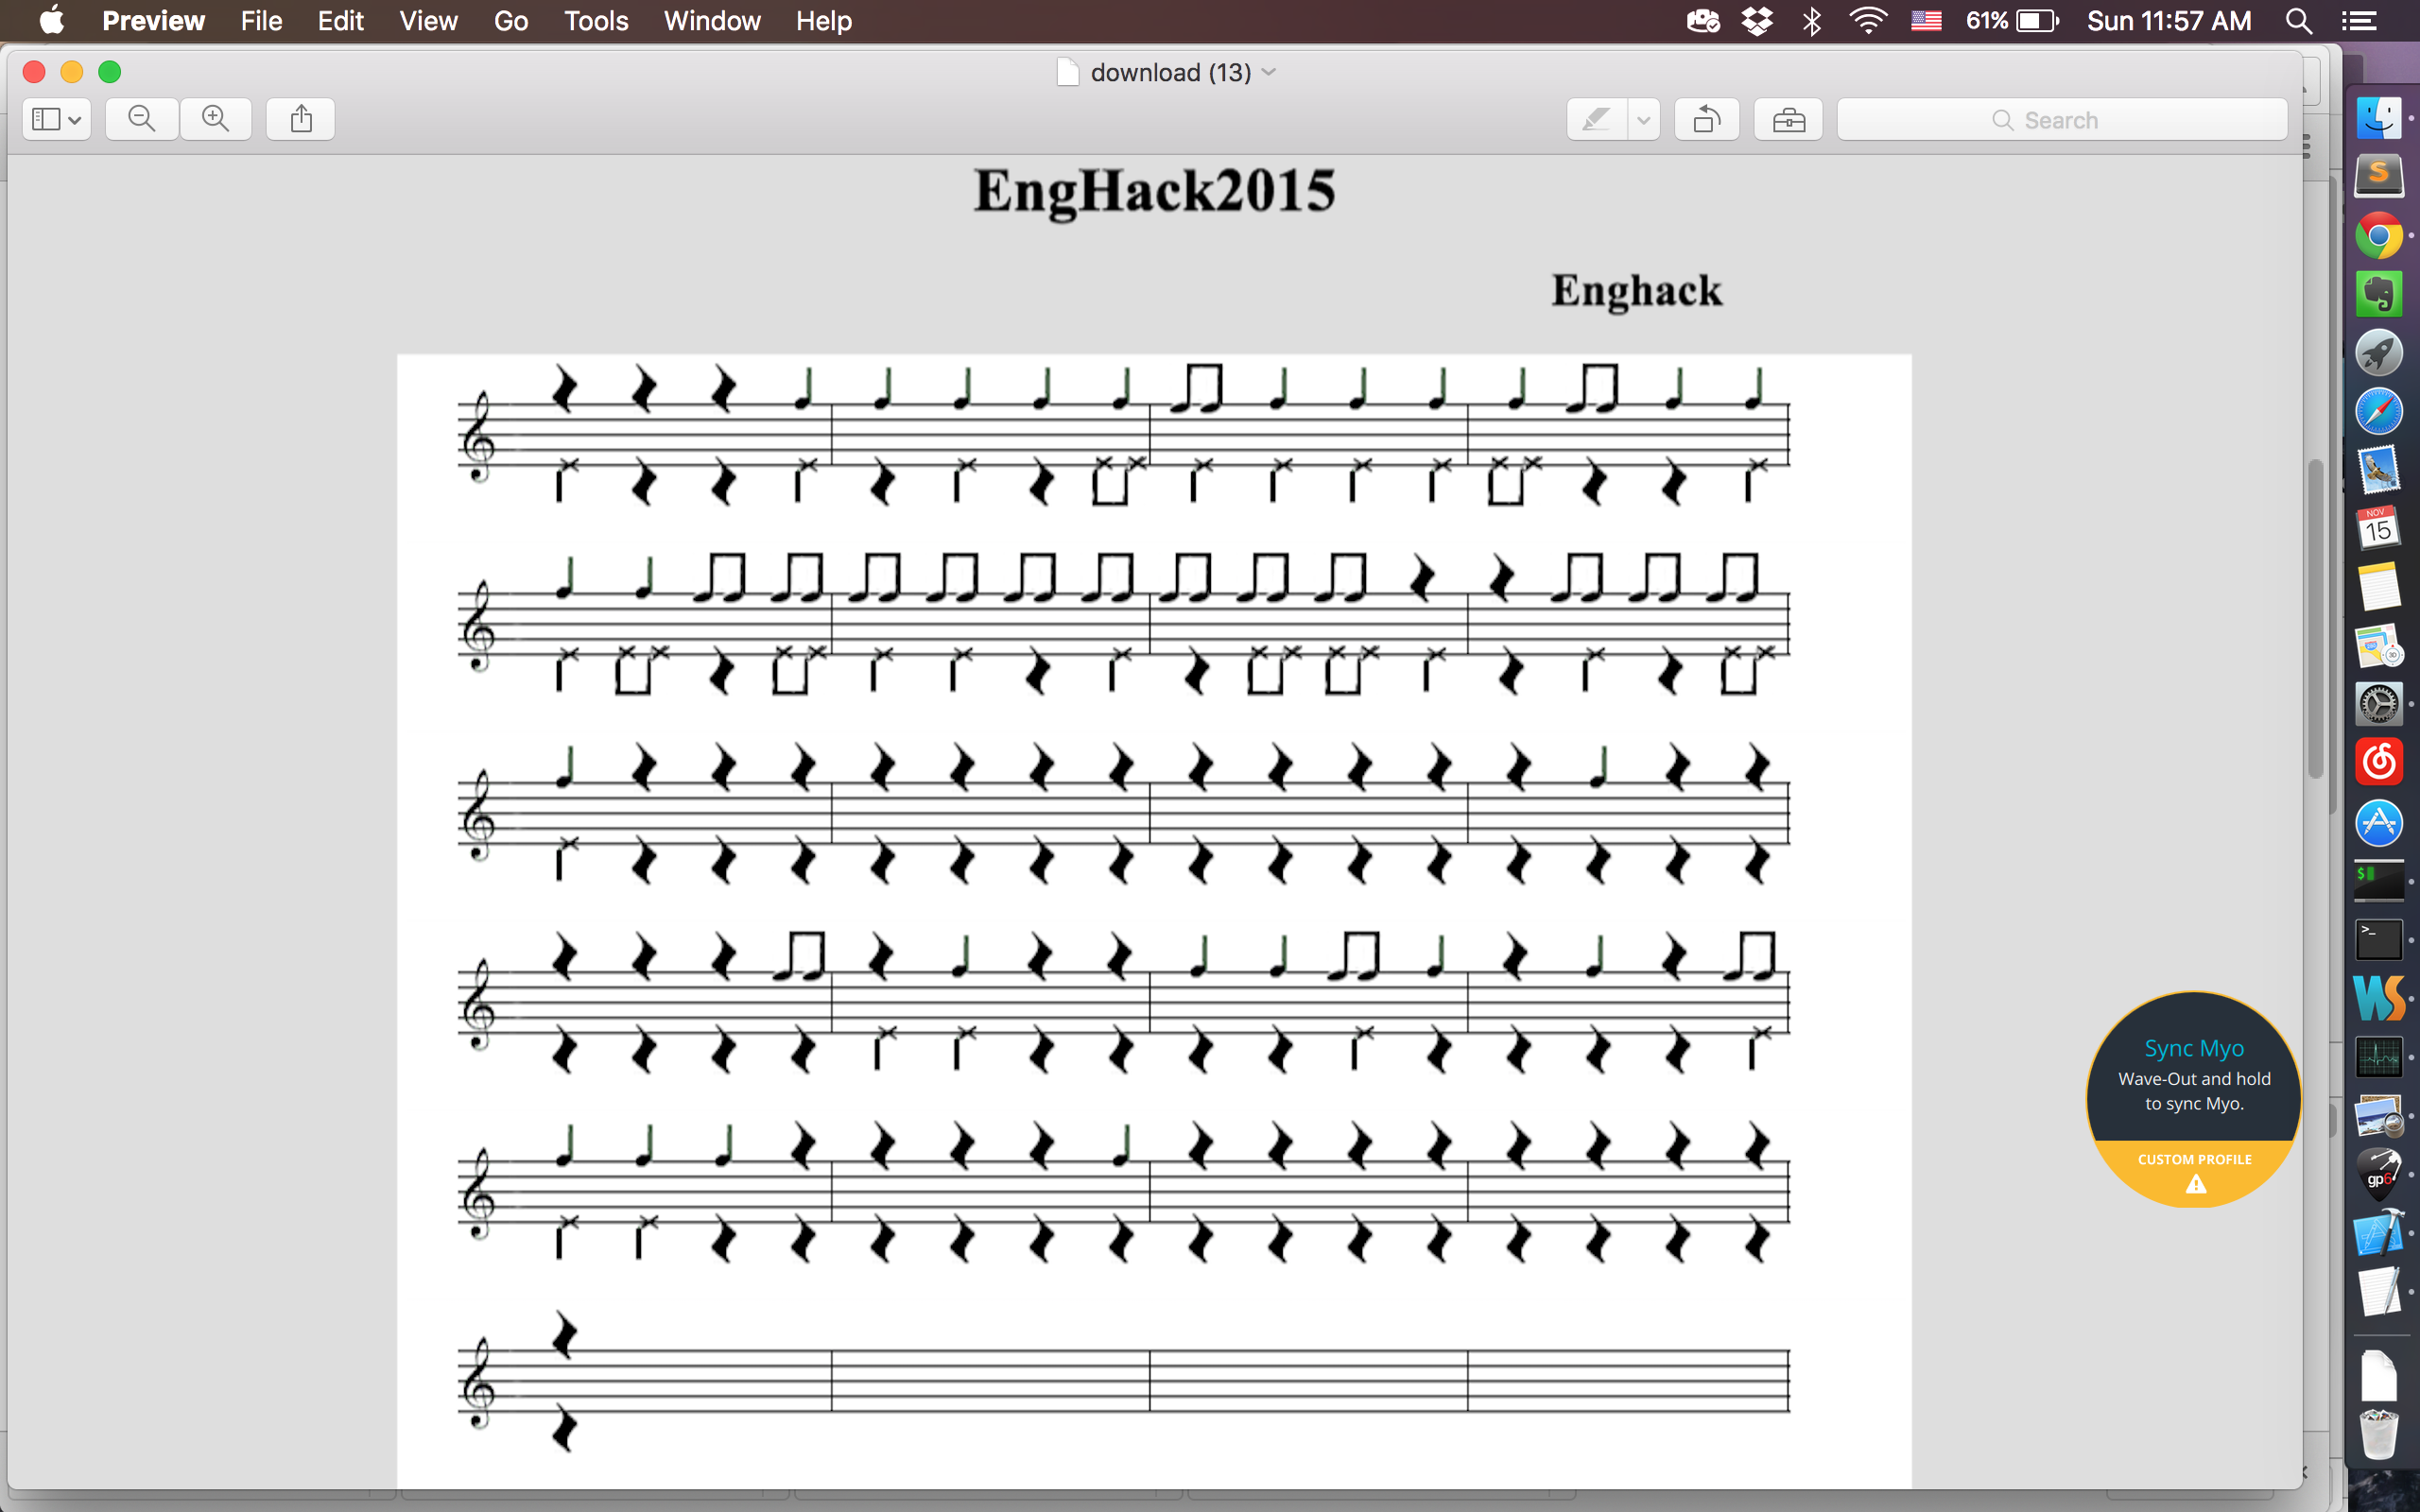This screenshot has height=1512, width=2420.
Task: Click the Custom Profile Myo warning button
Action: (x=2194, y=1171)
